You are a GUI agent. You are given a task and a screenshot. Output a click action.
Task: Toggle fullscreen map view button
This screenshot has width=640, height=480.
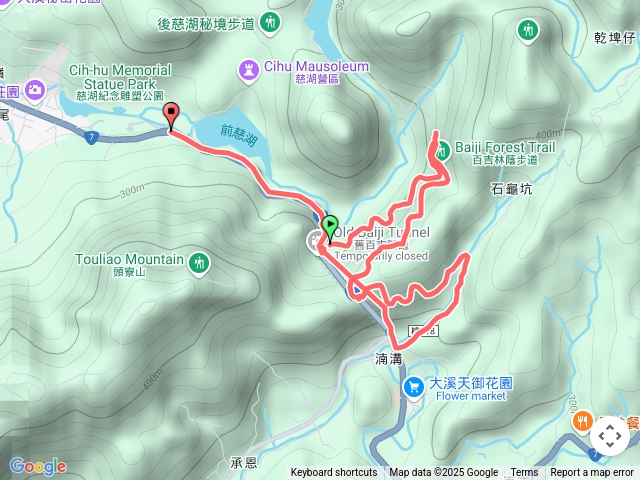[610, 436]
